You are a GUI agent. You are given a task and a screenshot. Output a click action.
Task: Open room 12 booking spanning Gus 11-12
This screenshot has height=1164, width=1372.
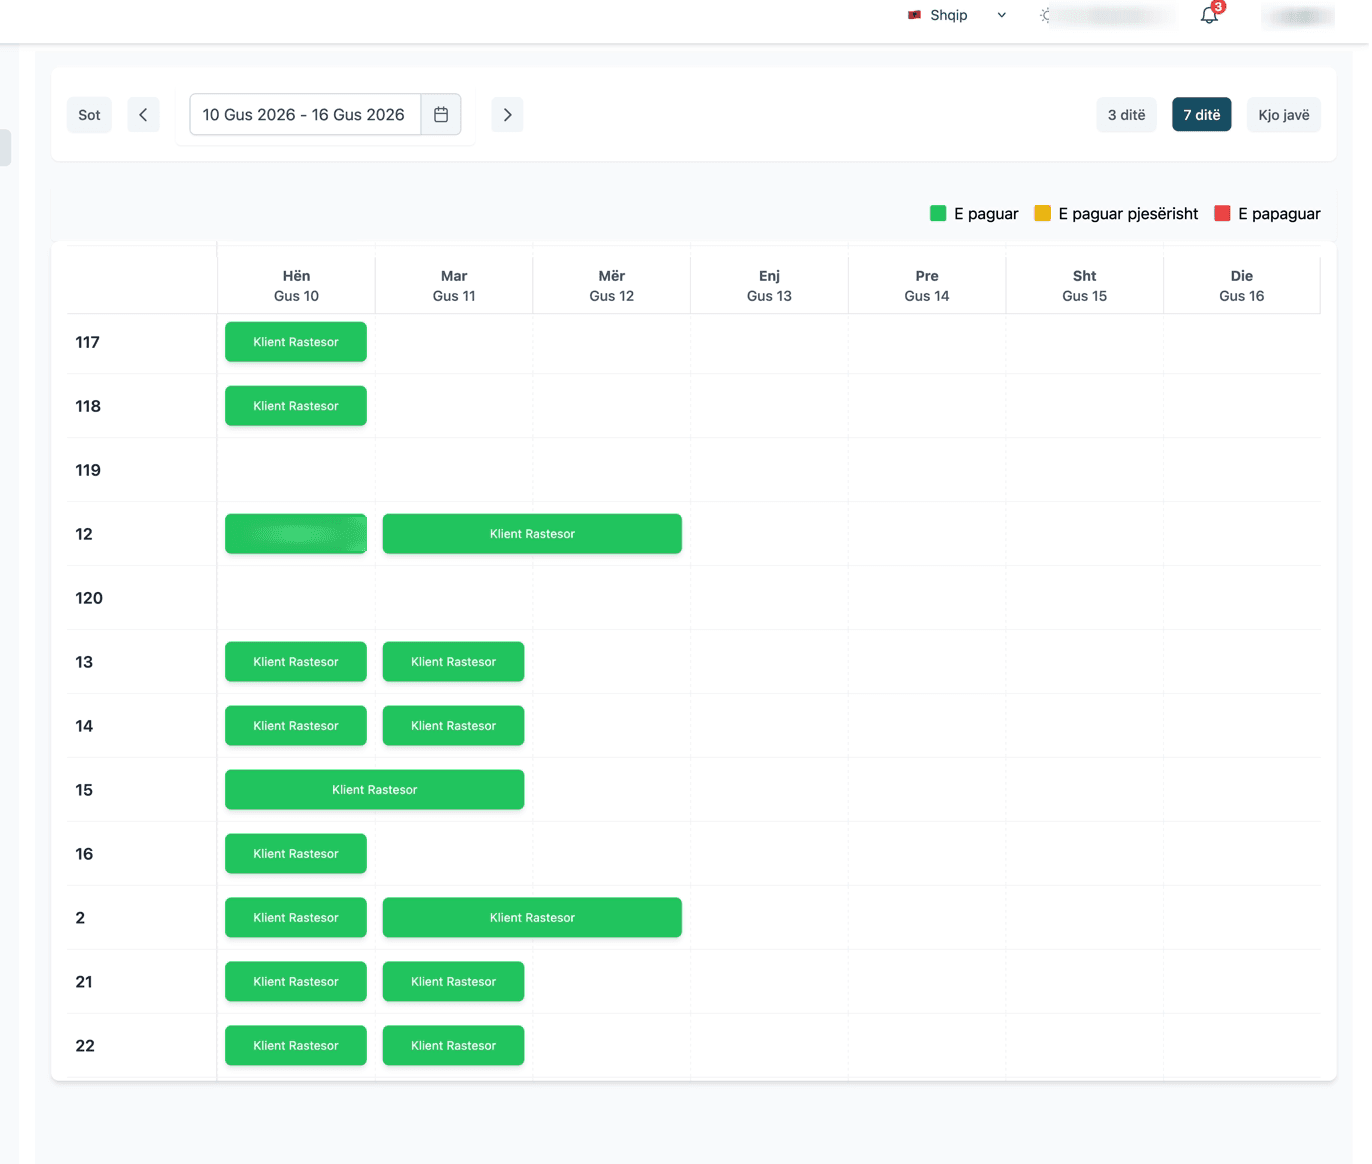point(532,534)
